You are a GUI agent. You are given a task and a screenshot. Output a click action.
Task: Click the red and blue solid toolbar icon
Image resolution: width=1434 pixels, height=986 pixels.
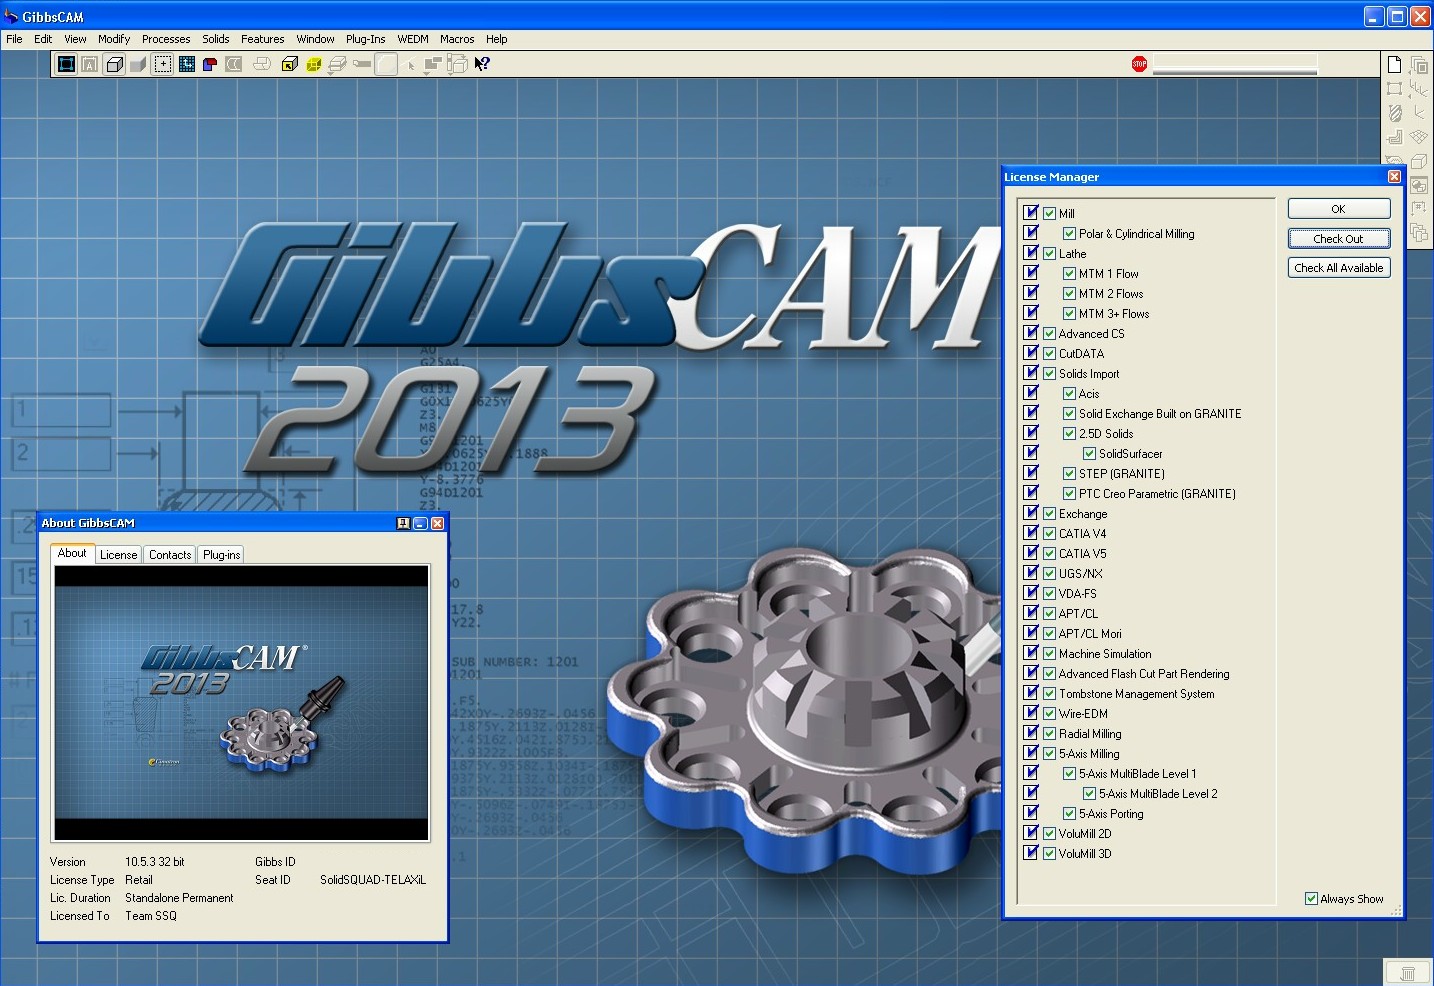pyautogui.click(x=210, y=64)
